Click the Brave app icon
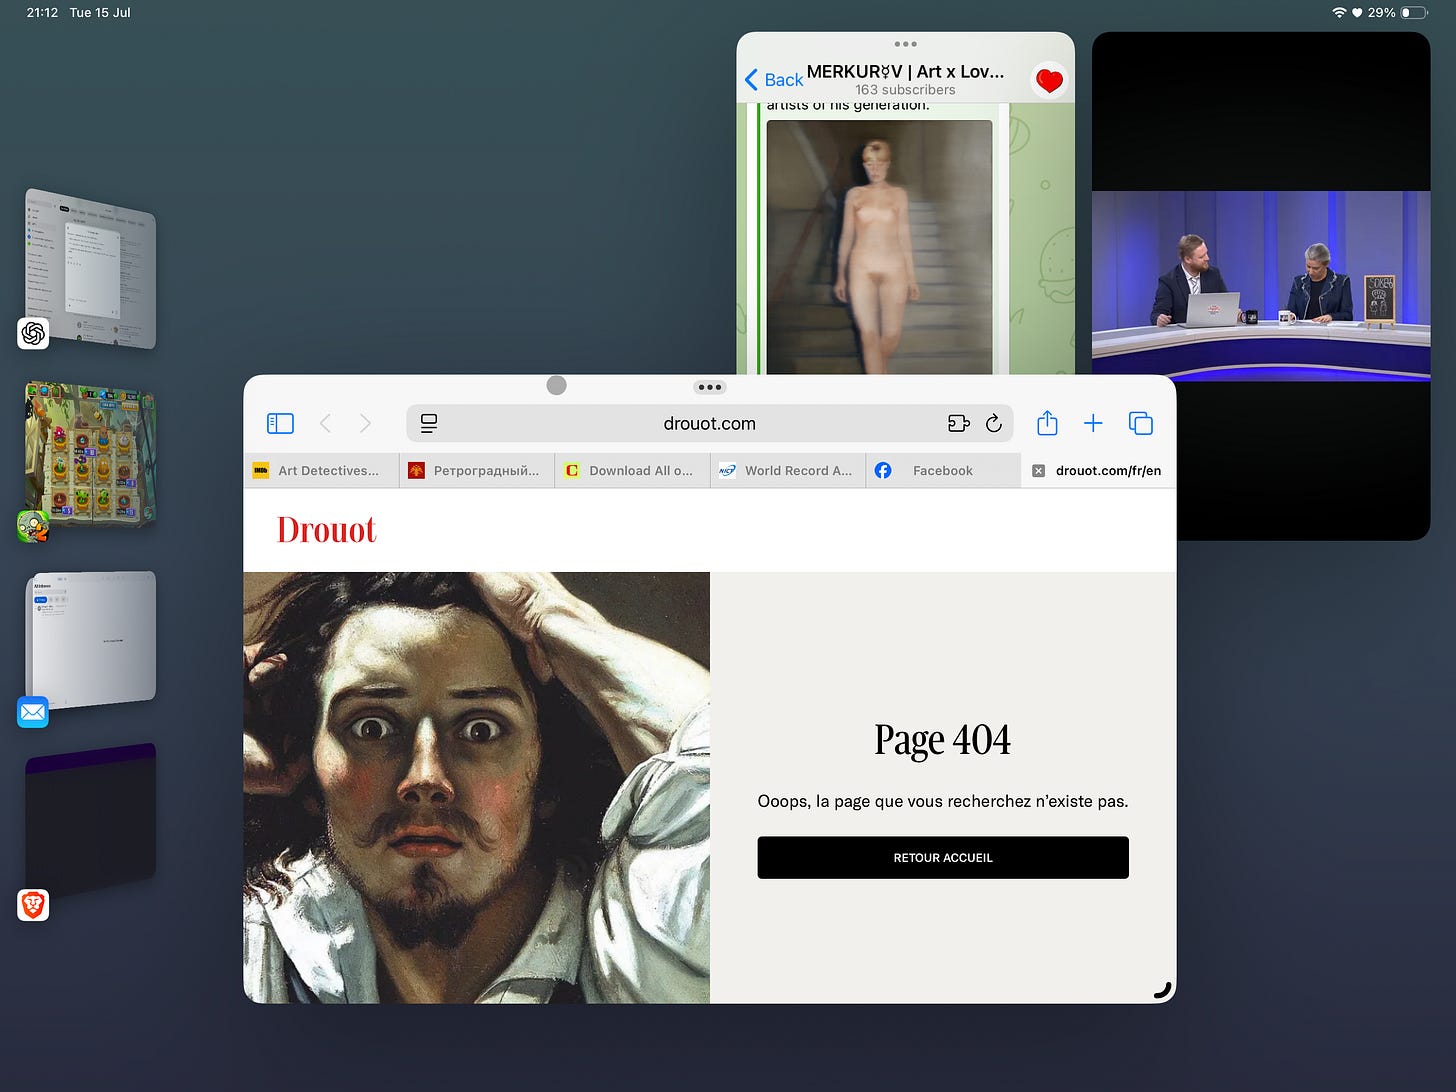This screenshot has height=1092, width=1456. pyautogui.click(x=33, y=905)
